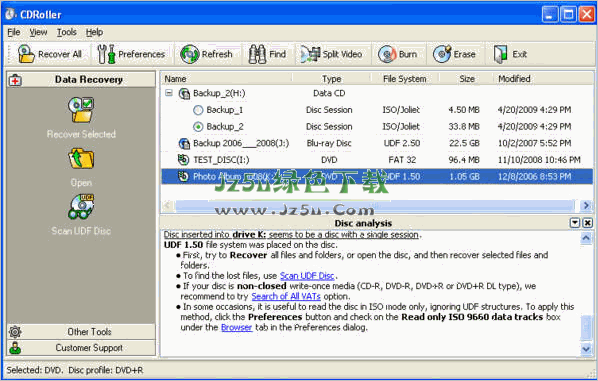Open the Tools menu
This screenshot has width=598, height=381.
point(67,32)
